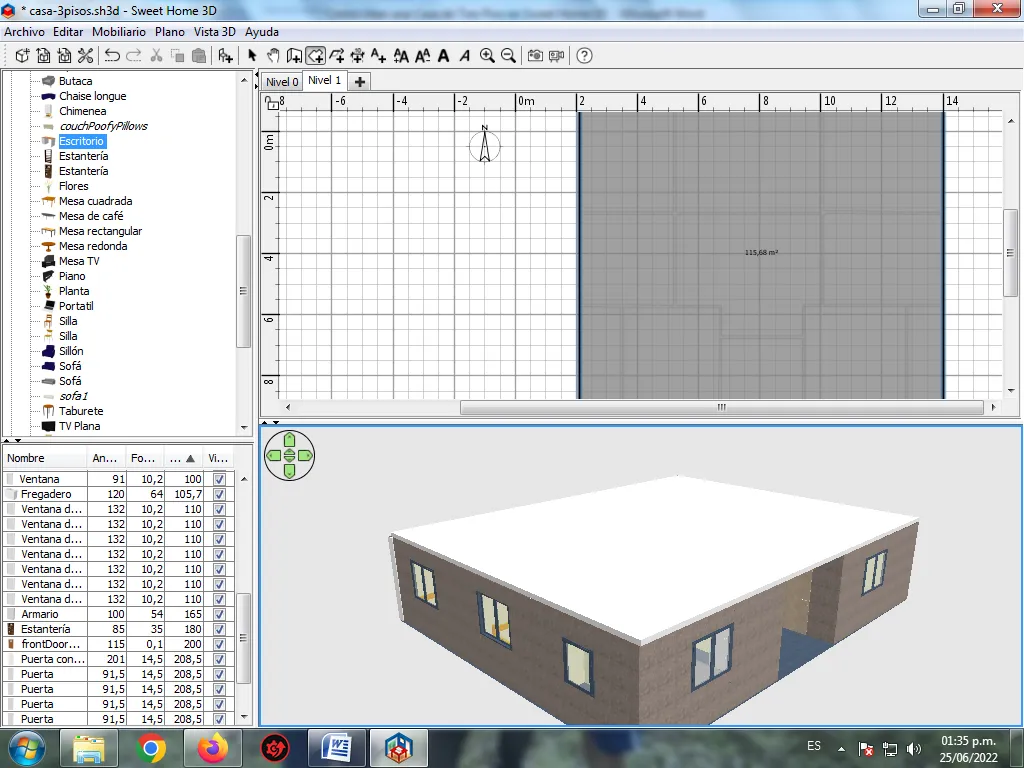Toggle visibility checkbox for Puerta con row
Viewport: 1024px width, 768px height.
pyautogui.click(x=219, y=660)
